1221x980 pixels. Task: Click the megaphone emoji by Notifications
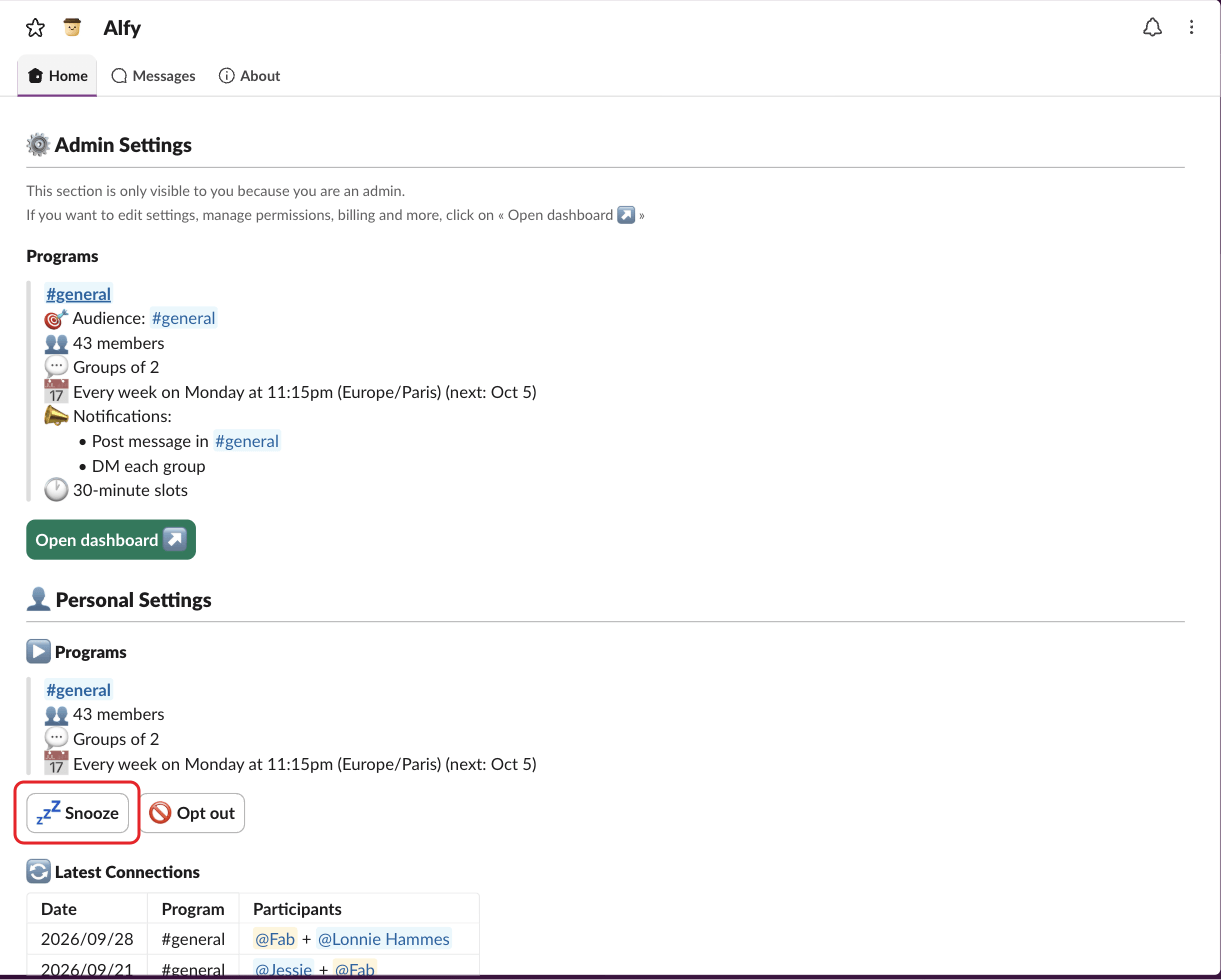point(56,416)
